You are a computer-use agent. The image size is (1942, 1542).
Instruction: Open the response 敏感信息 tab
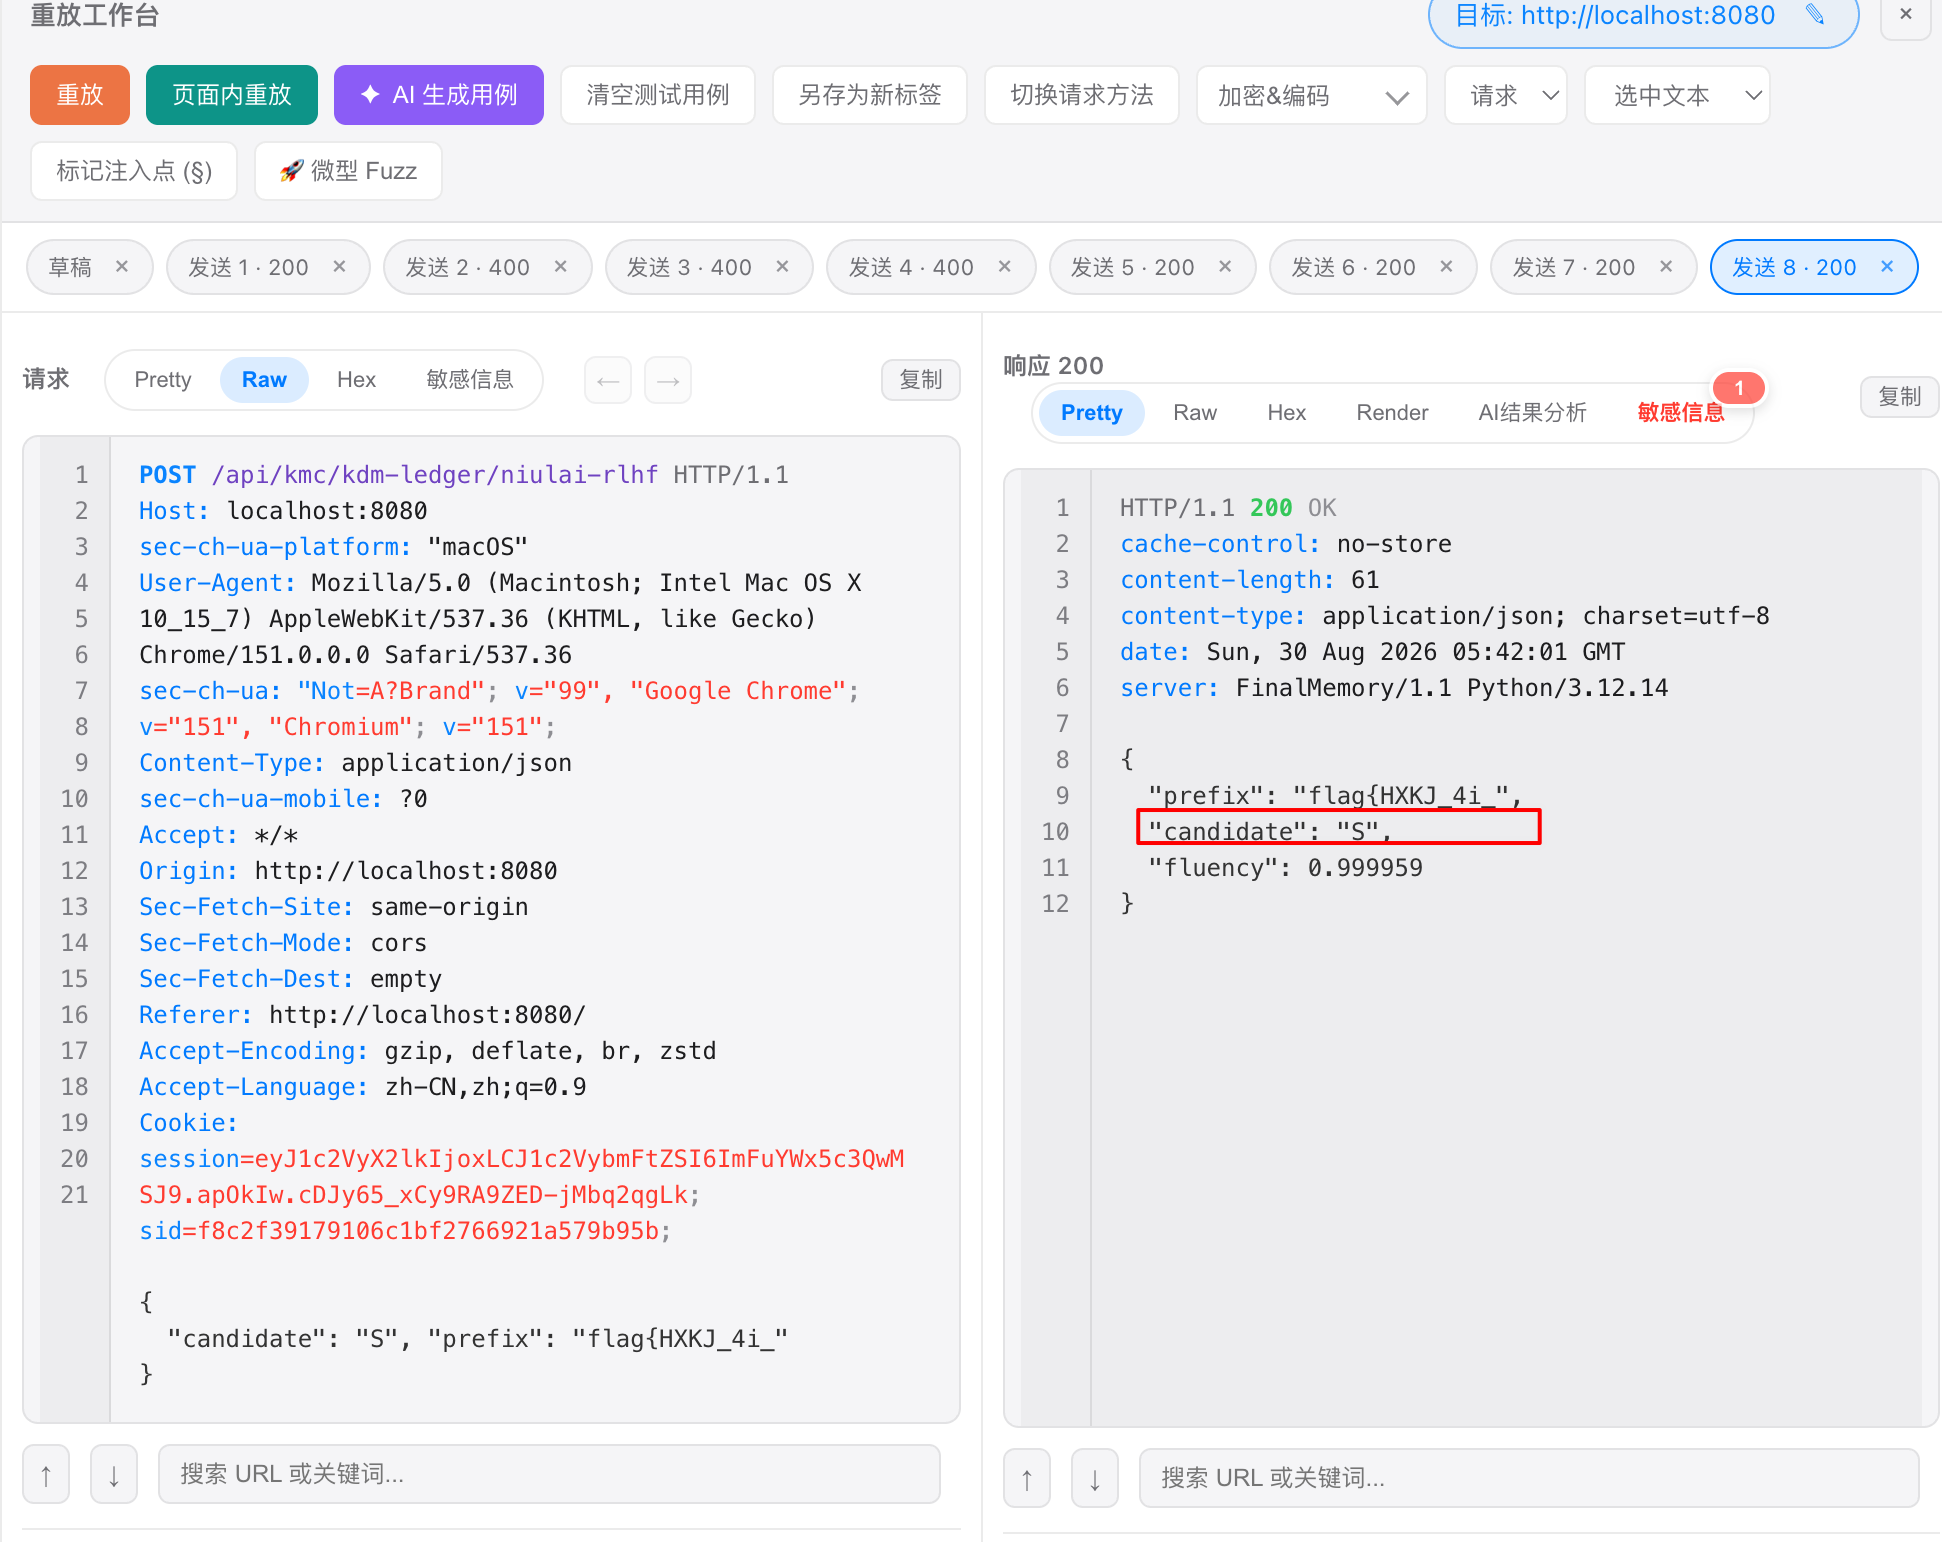(1681, 413)
